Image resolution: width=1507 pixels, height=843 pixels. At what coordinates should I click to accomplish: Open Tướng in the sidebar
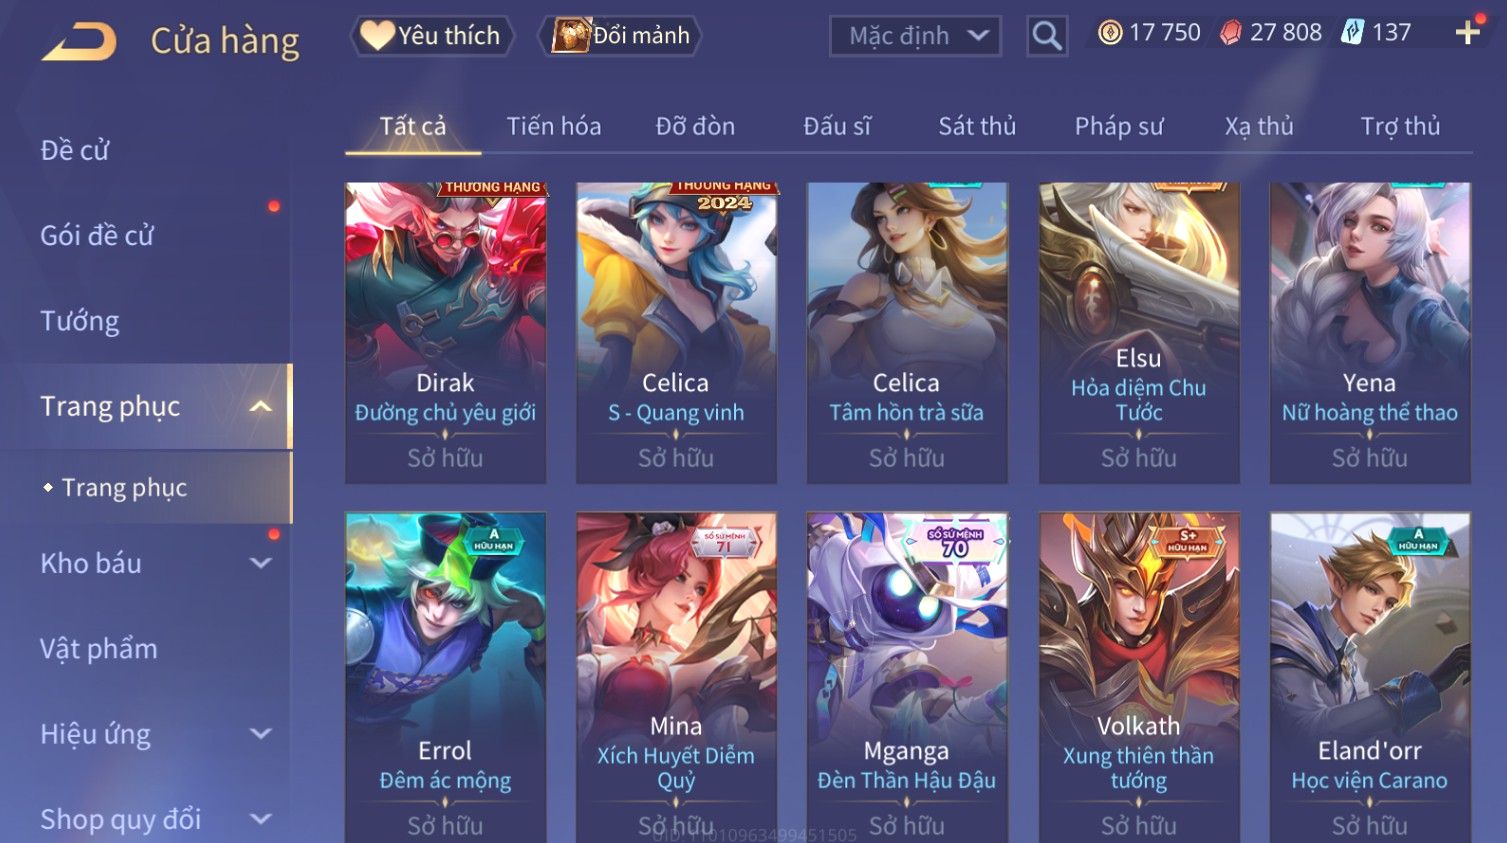(x=80, y=321)
